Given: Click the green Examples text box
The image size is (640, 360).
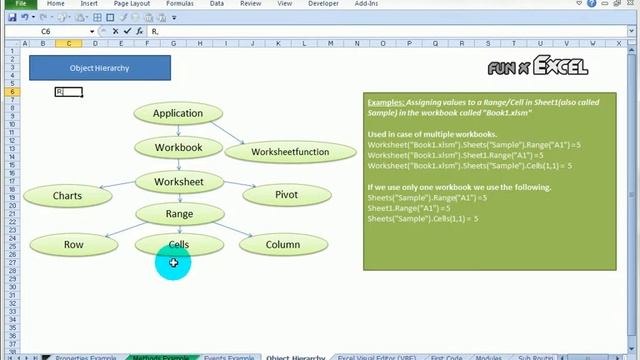Looking at the screenshot, I should coord(490,181).
